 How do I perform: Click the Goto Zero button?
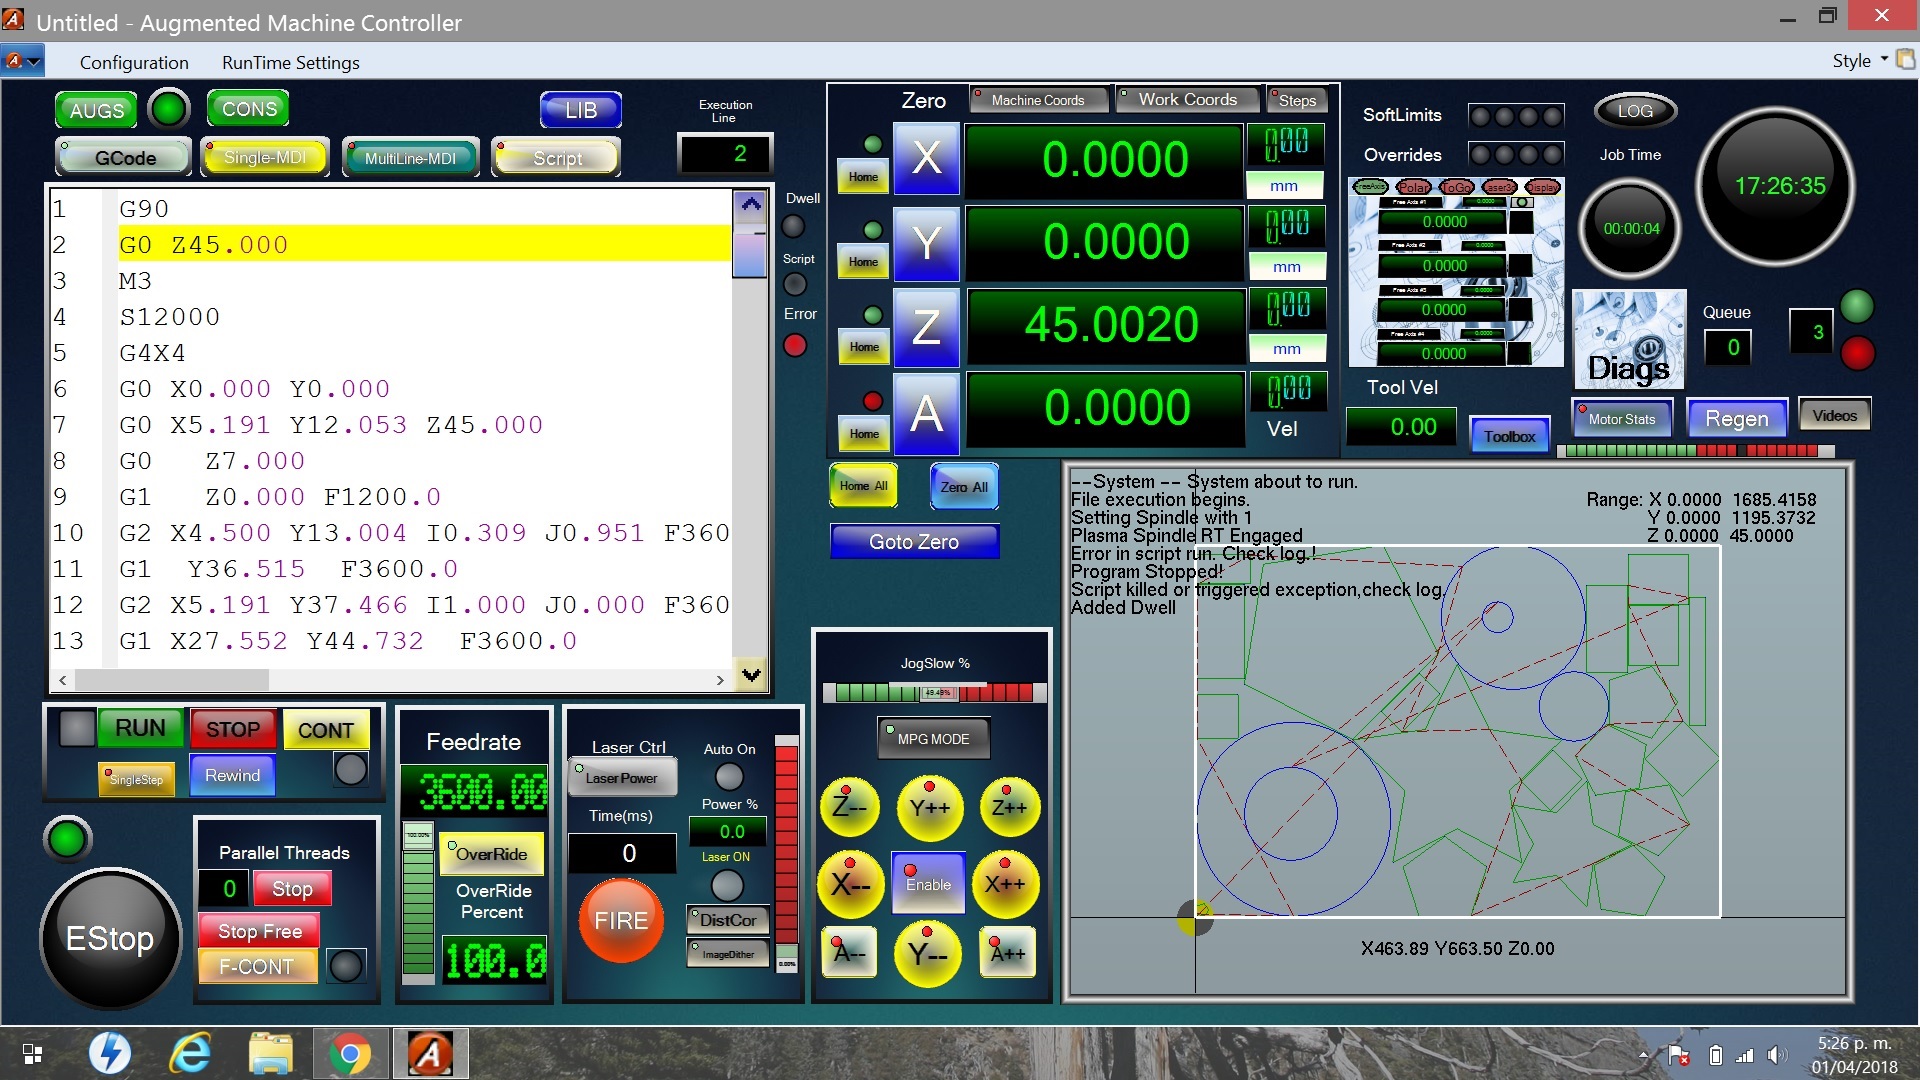914,541
